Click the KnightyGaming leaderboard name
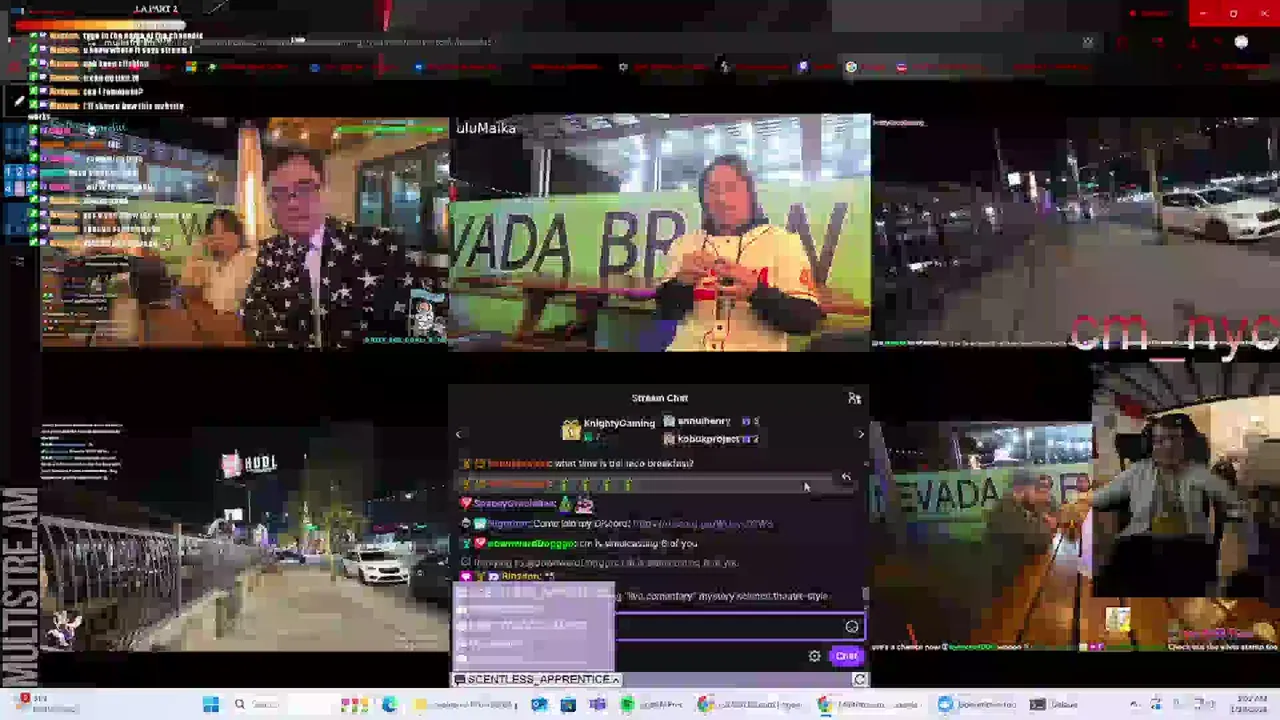Image resolution: width=1280 pixels, height=720 pixels. (x=619, y=423)
